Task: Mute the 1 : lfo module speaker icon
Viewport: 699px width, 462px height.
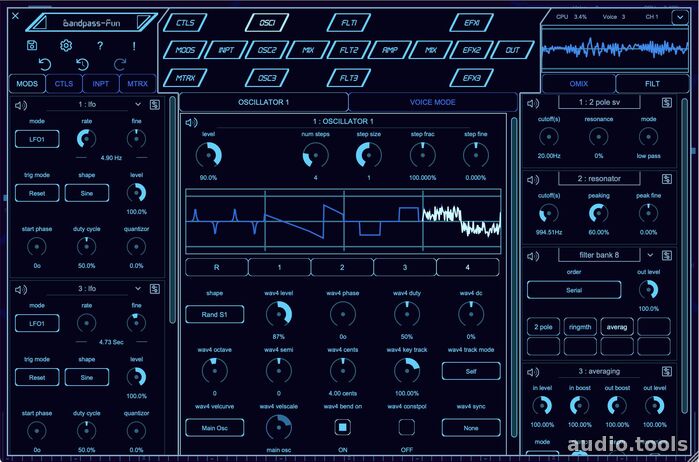Action: (20, 104)
